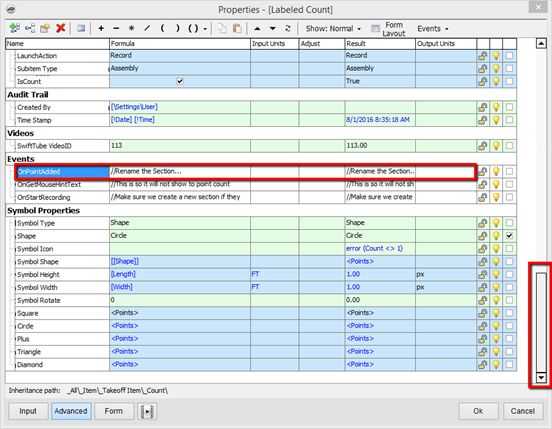Click the lock icon on Created By row
This screenshot has height=429, width=552.
[x=482, y=107]
